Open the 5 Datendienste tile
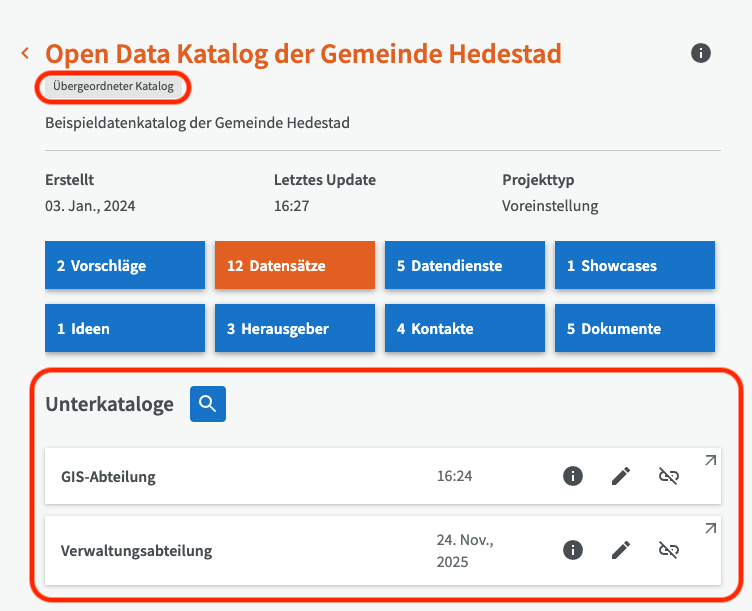Image resolution: width=752 pixels, height=611 pixels. click(465, 265)
